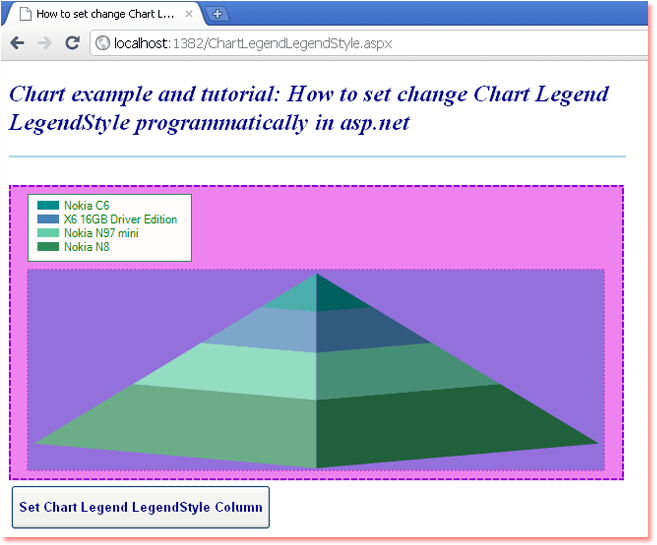Image resolution: width=657 pixels, height=545 pixels.
Task: Click the globe site-info icon in address bar
Action: [102, 43]
